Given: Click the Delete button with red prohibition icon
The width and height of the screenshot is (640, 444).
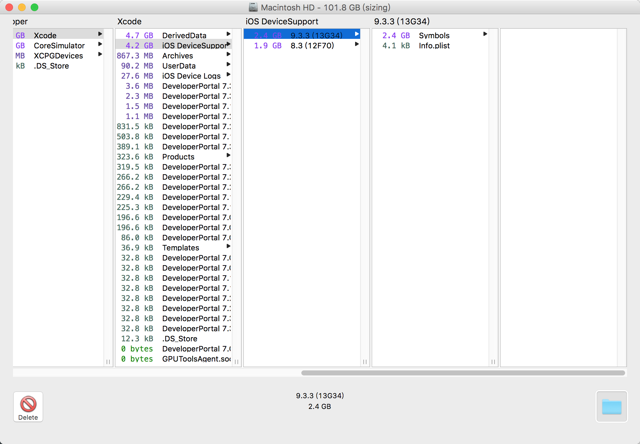Looking at the screenshot, I should (28, 407).
